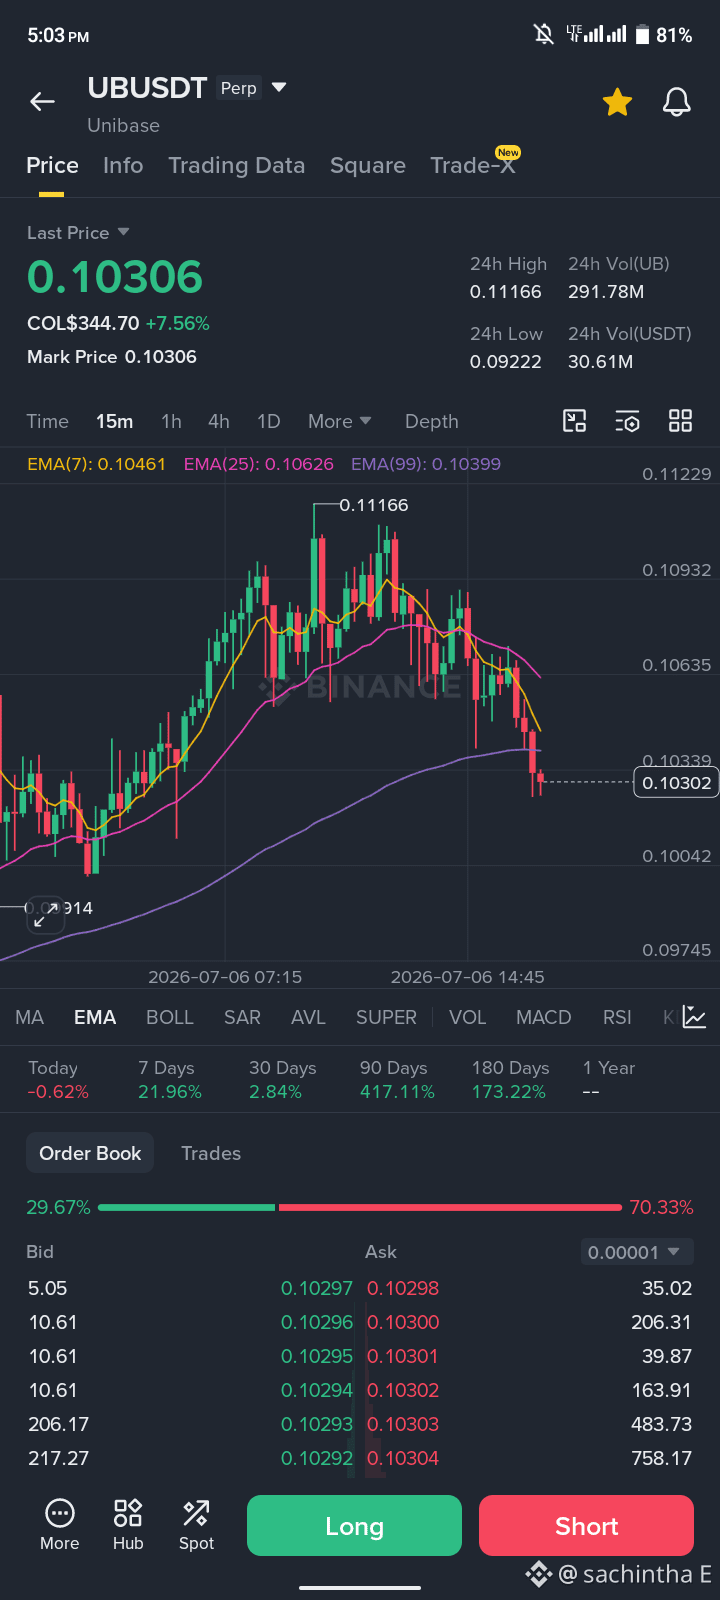Switch to the Square tab

pyautogui.click(x=368, y=165)
